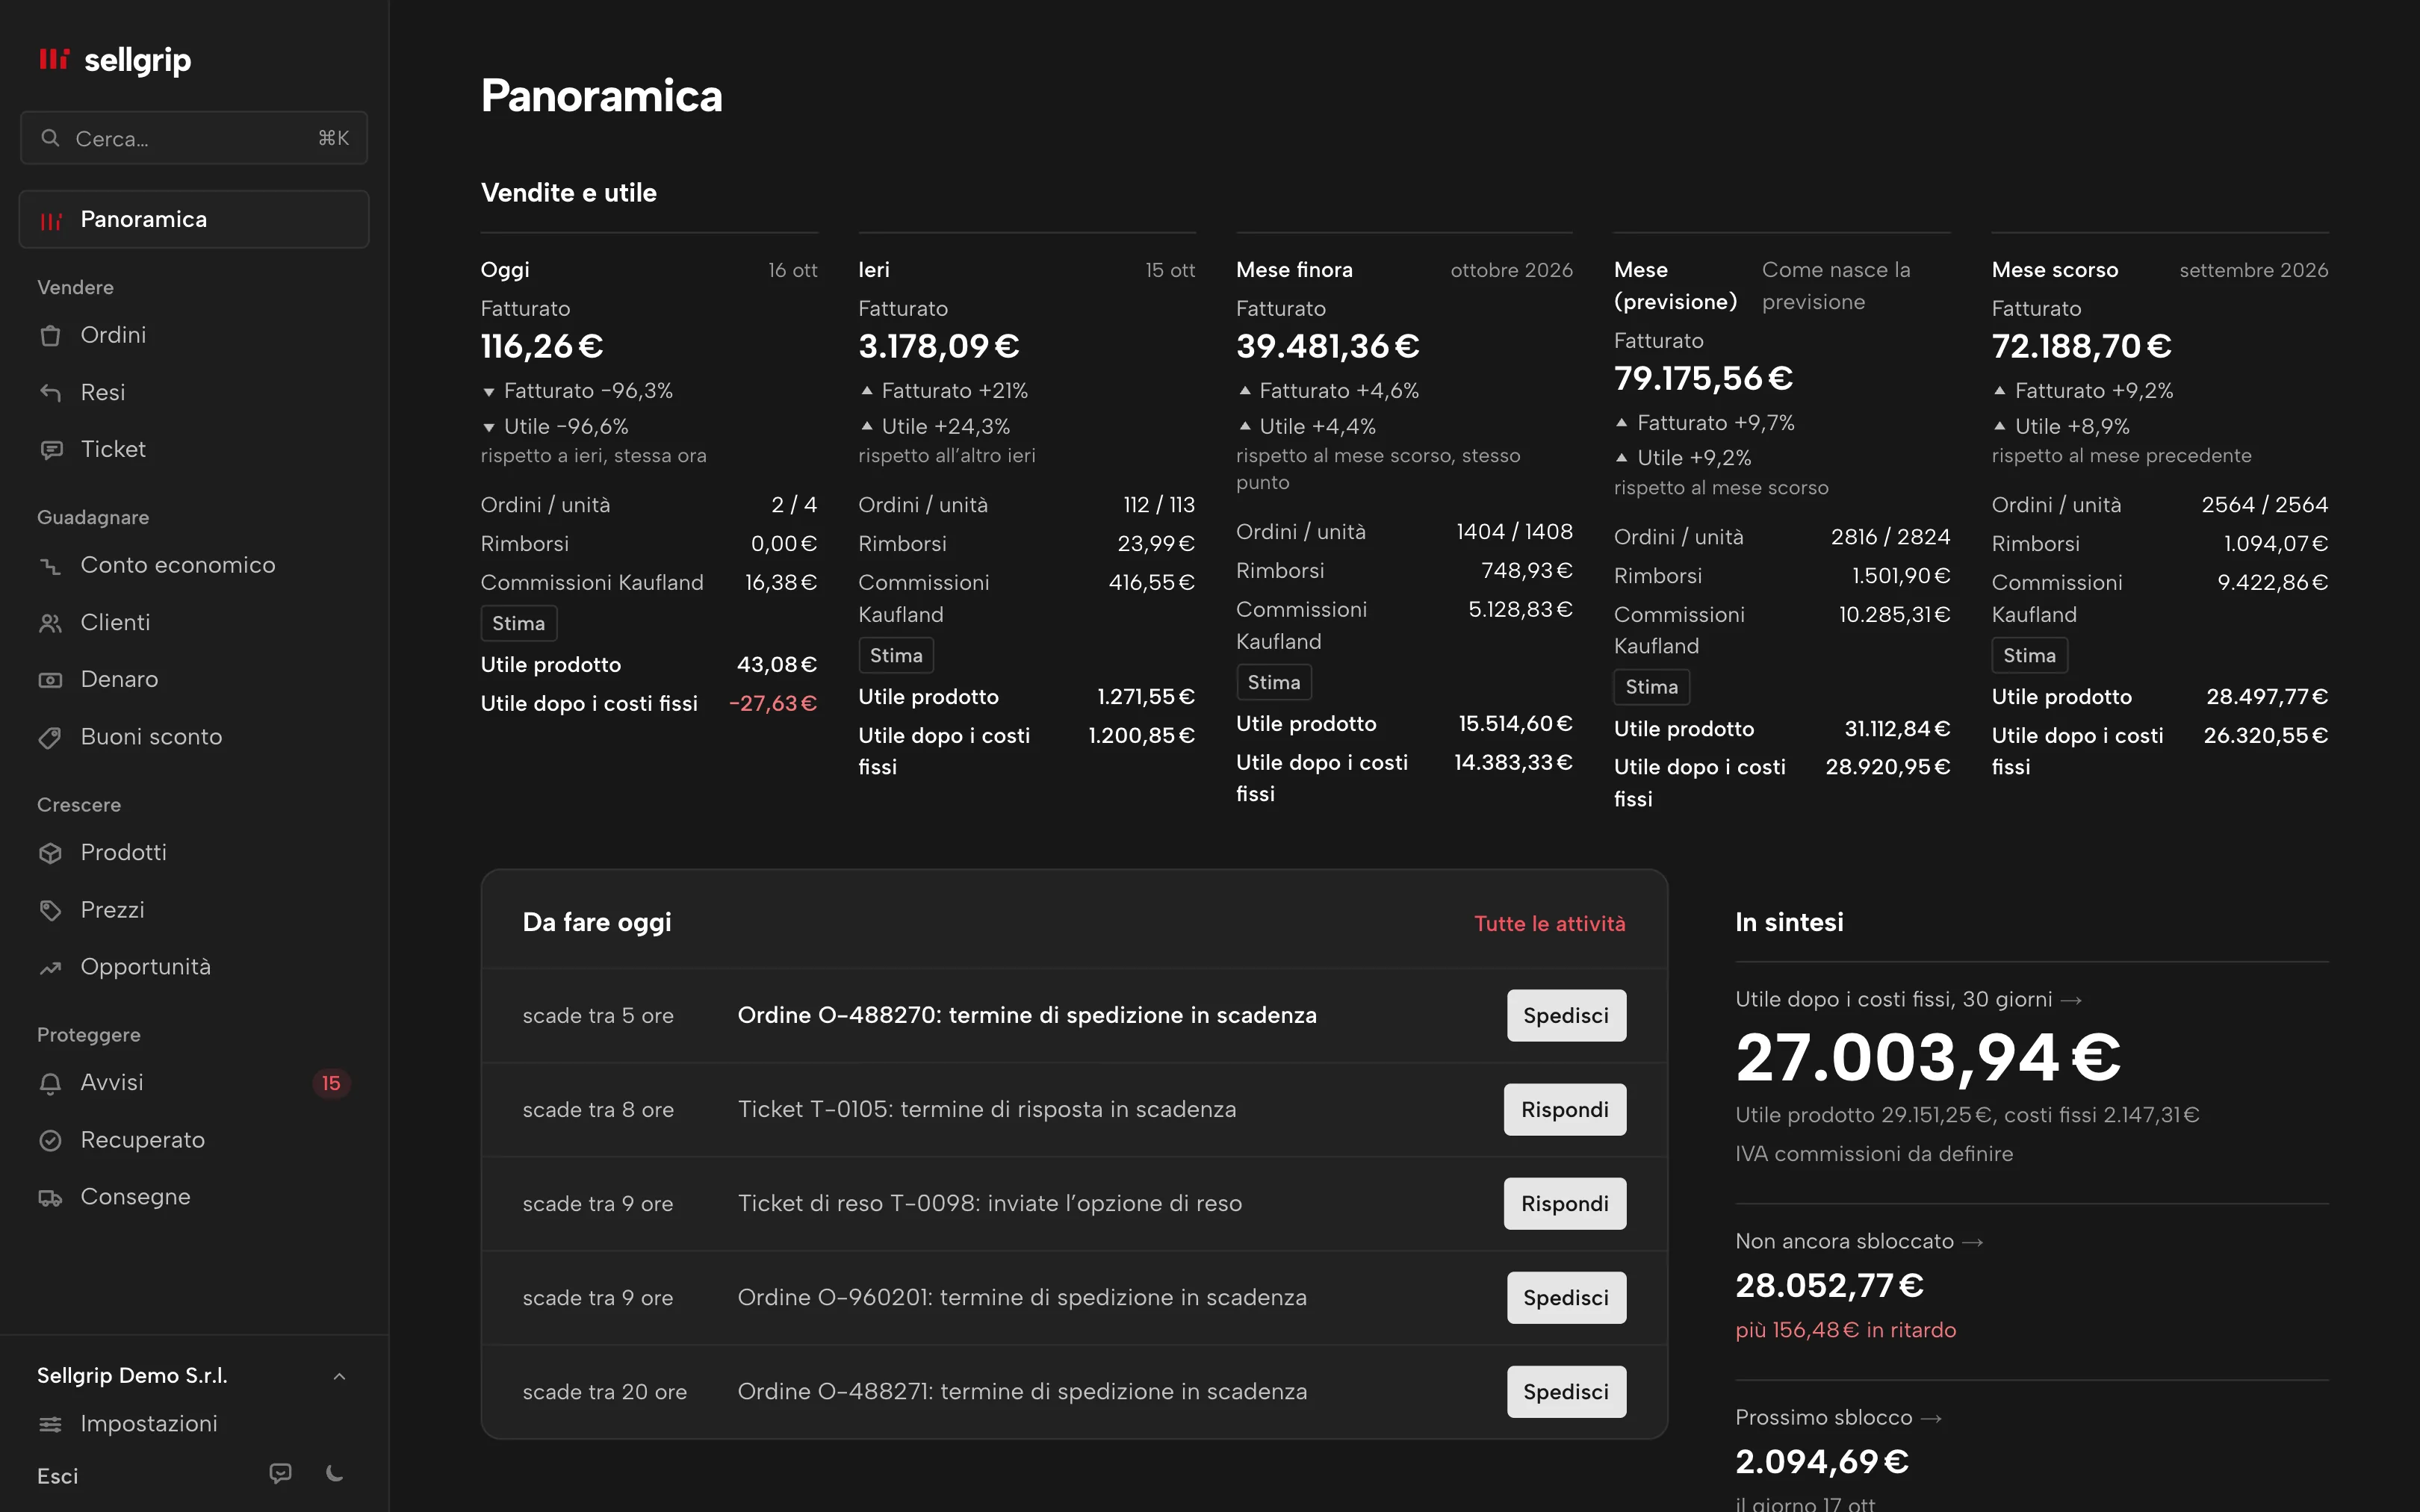2420x1512 pixels.
Task: Click the Stima badge under Oggi
Action: 518,623
